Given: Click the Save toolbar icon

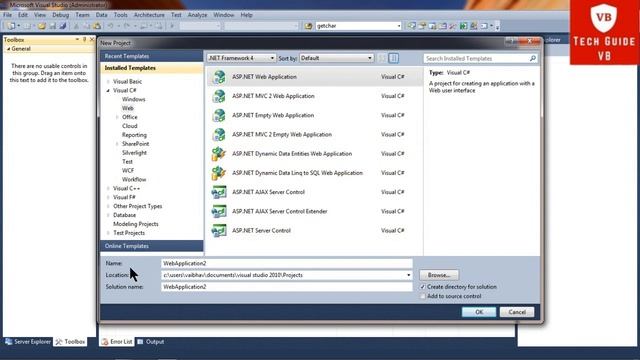Looking at the screenshot, I should (53, 26).
